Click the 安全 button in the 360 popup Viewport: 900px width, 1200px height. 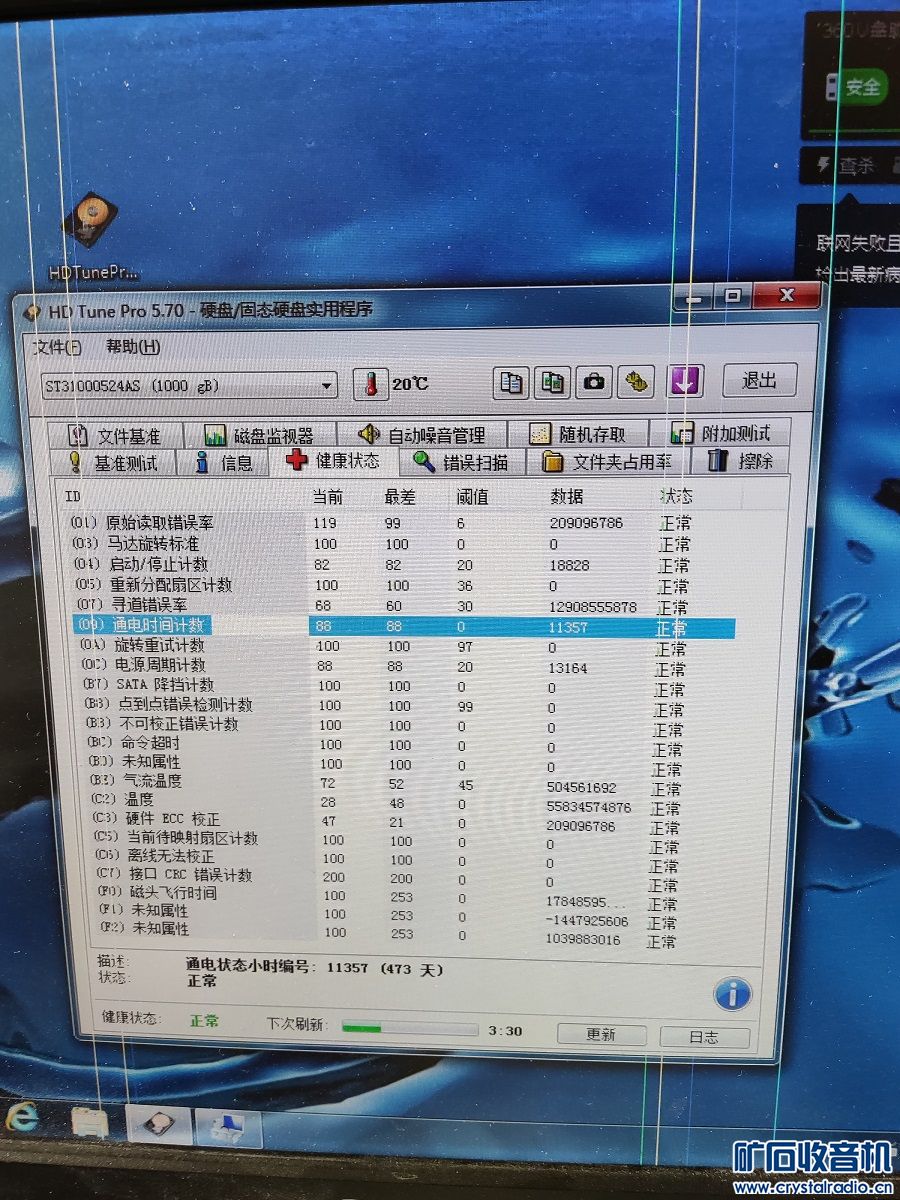(855, 87)
